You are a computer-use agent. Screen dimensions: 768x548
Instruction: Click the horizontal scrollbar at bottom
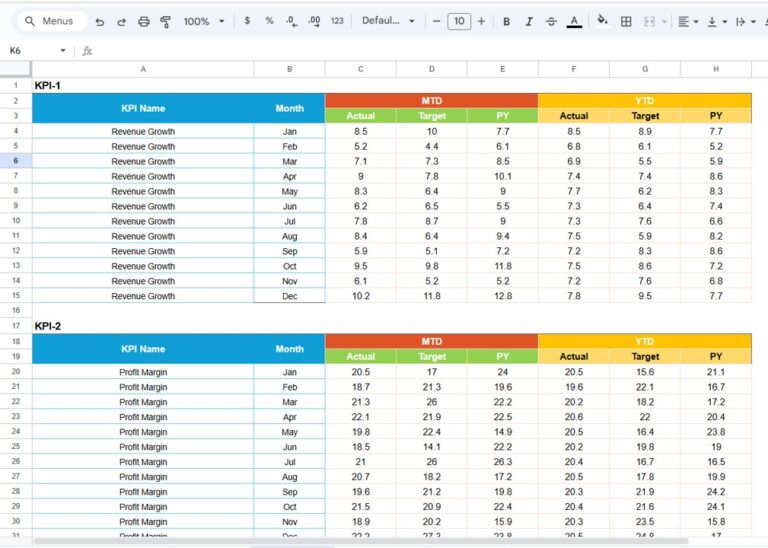click(x=361, y=541)
